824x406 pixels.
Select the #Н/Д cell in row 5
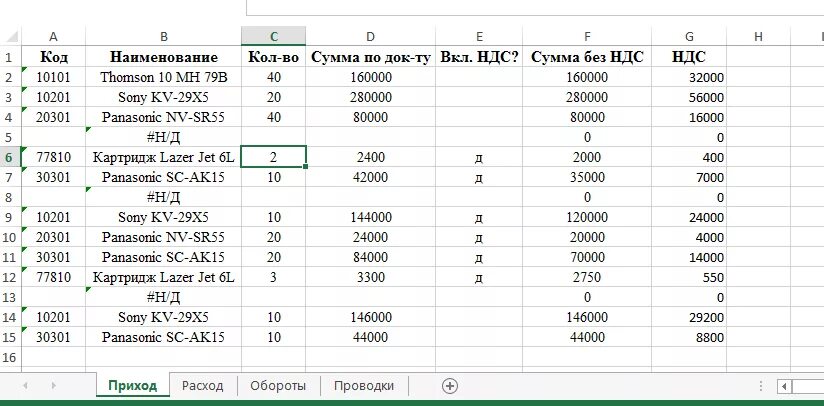(163, 138)
